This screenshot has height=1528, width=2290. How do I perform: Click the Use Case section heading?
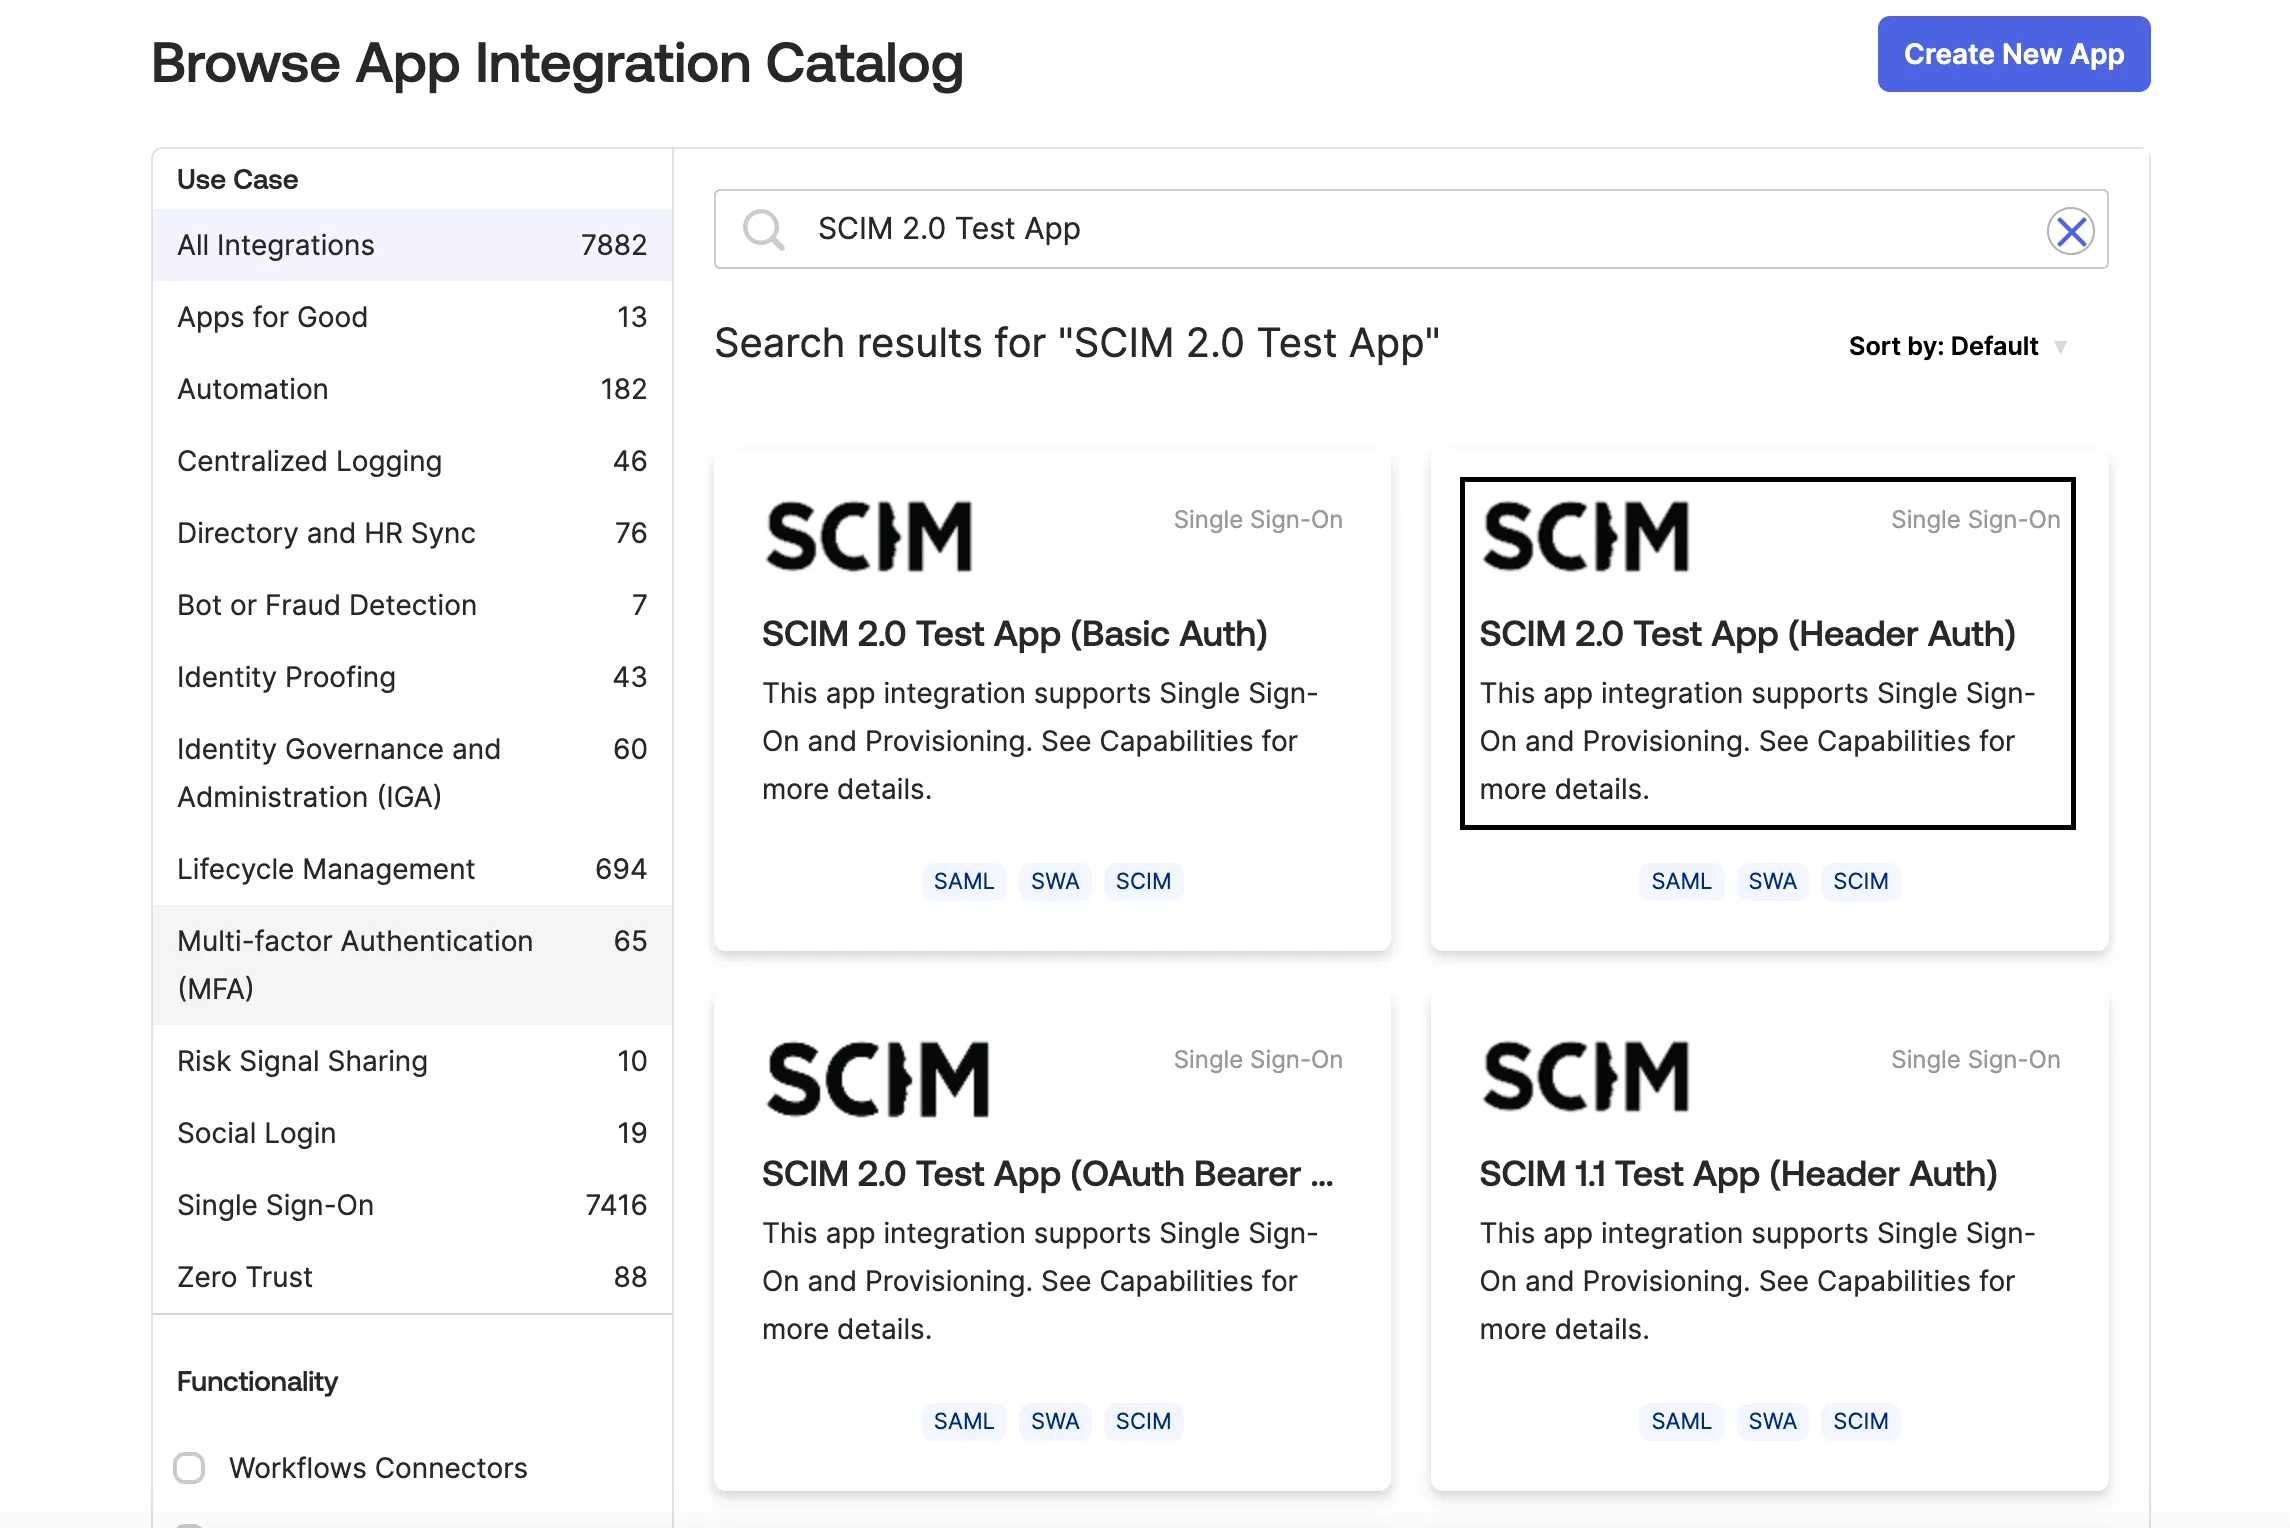coord(237,180)
